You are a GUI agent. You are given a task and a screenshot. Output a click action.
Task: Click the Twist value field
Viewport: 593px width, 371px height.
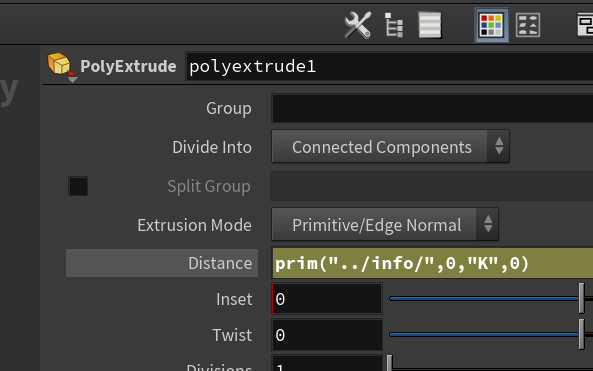click(x=327, y=335)
